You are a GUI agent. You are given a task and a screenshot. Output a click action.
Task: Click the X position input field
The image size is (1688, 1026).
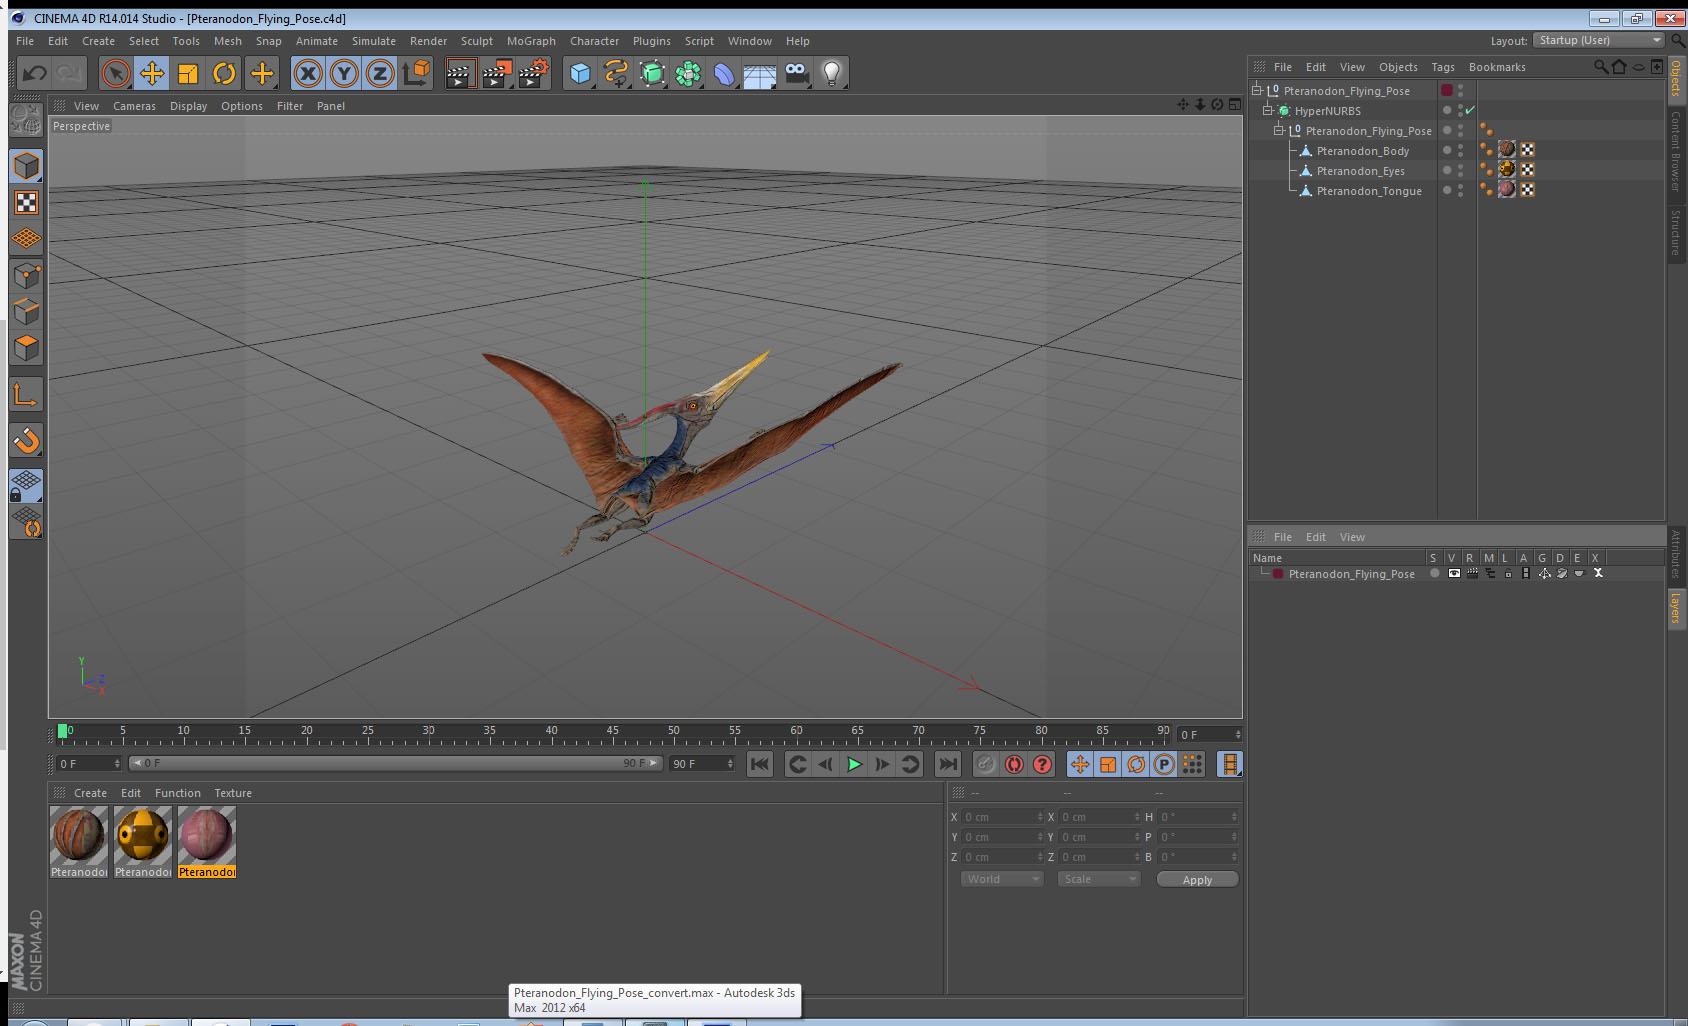point(1003,817)
